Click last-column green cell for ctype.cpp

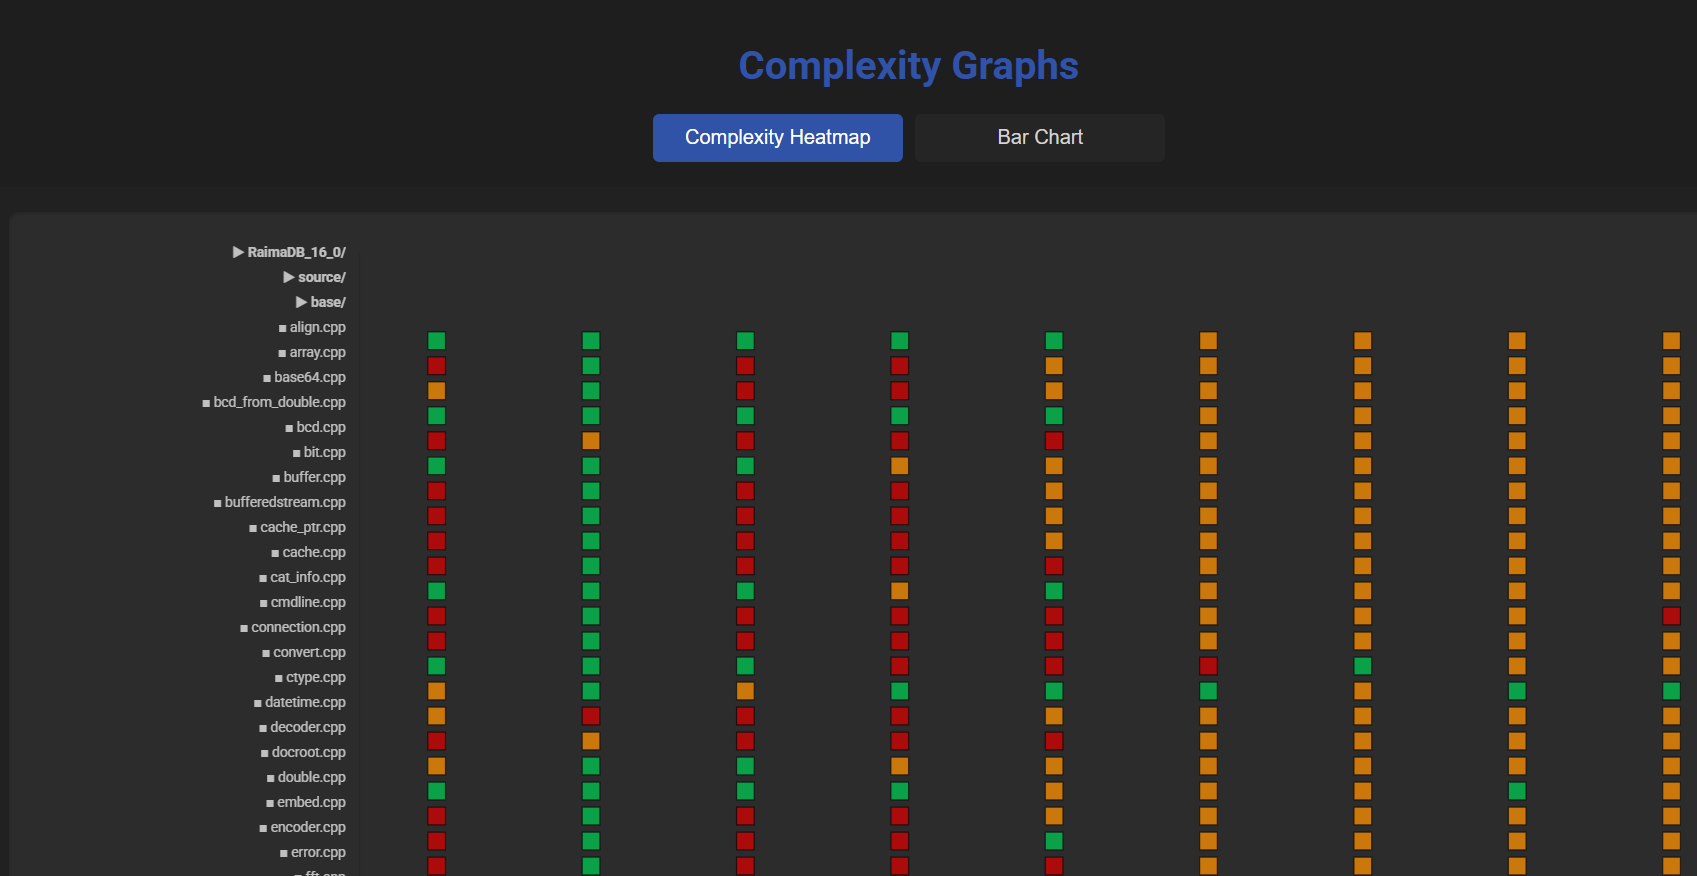coord(1671,691)
